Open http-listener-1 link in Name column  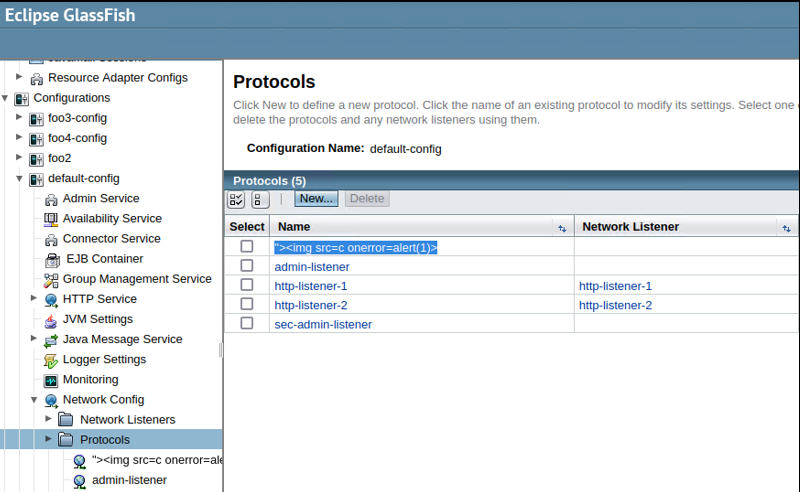[x=311, y=286]
